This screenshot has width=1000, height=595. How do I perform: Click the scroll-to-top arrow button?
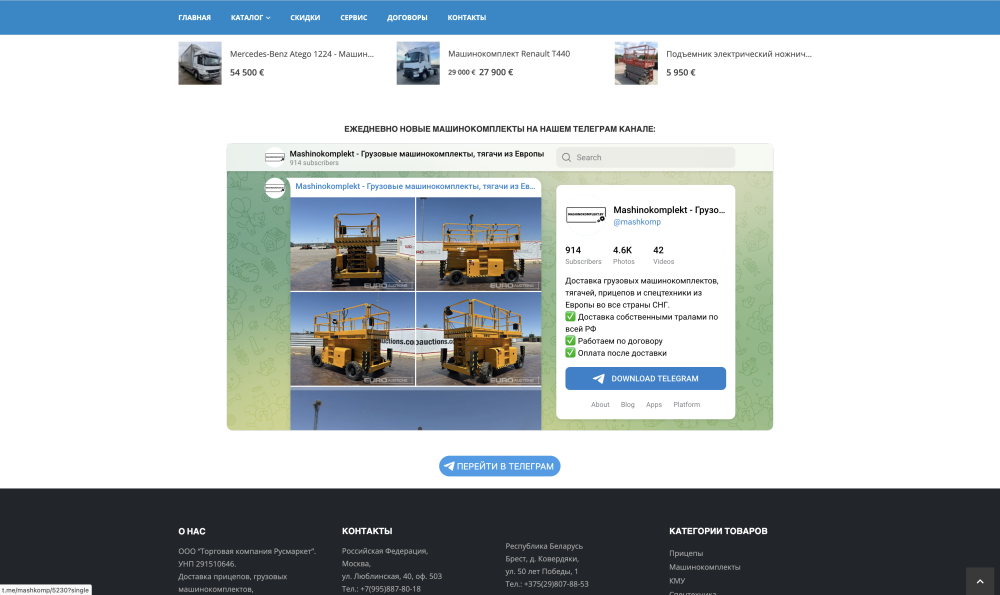[980, 581]
